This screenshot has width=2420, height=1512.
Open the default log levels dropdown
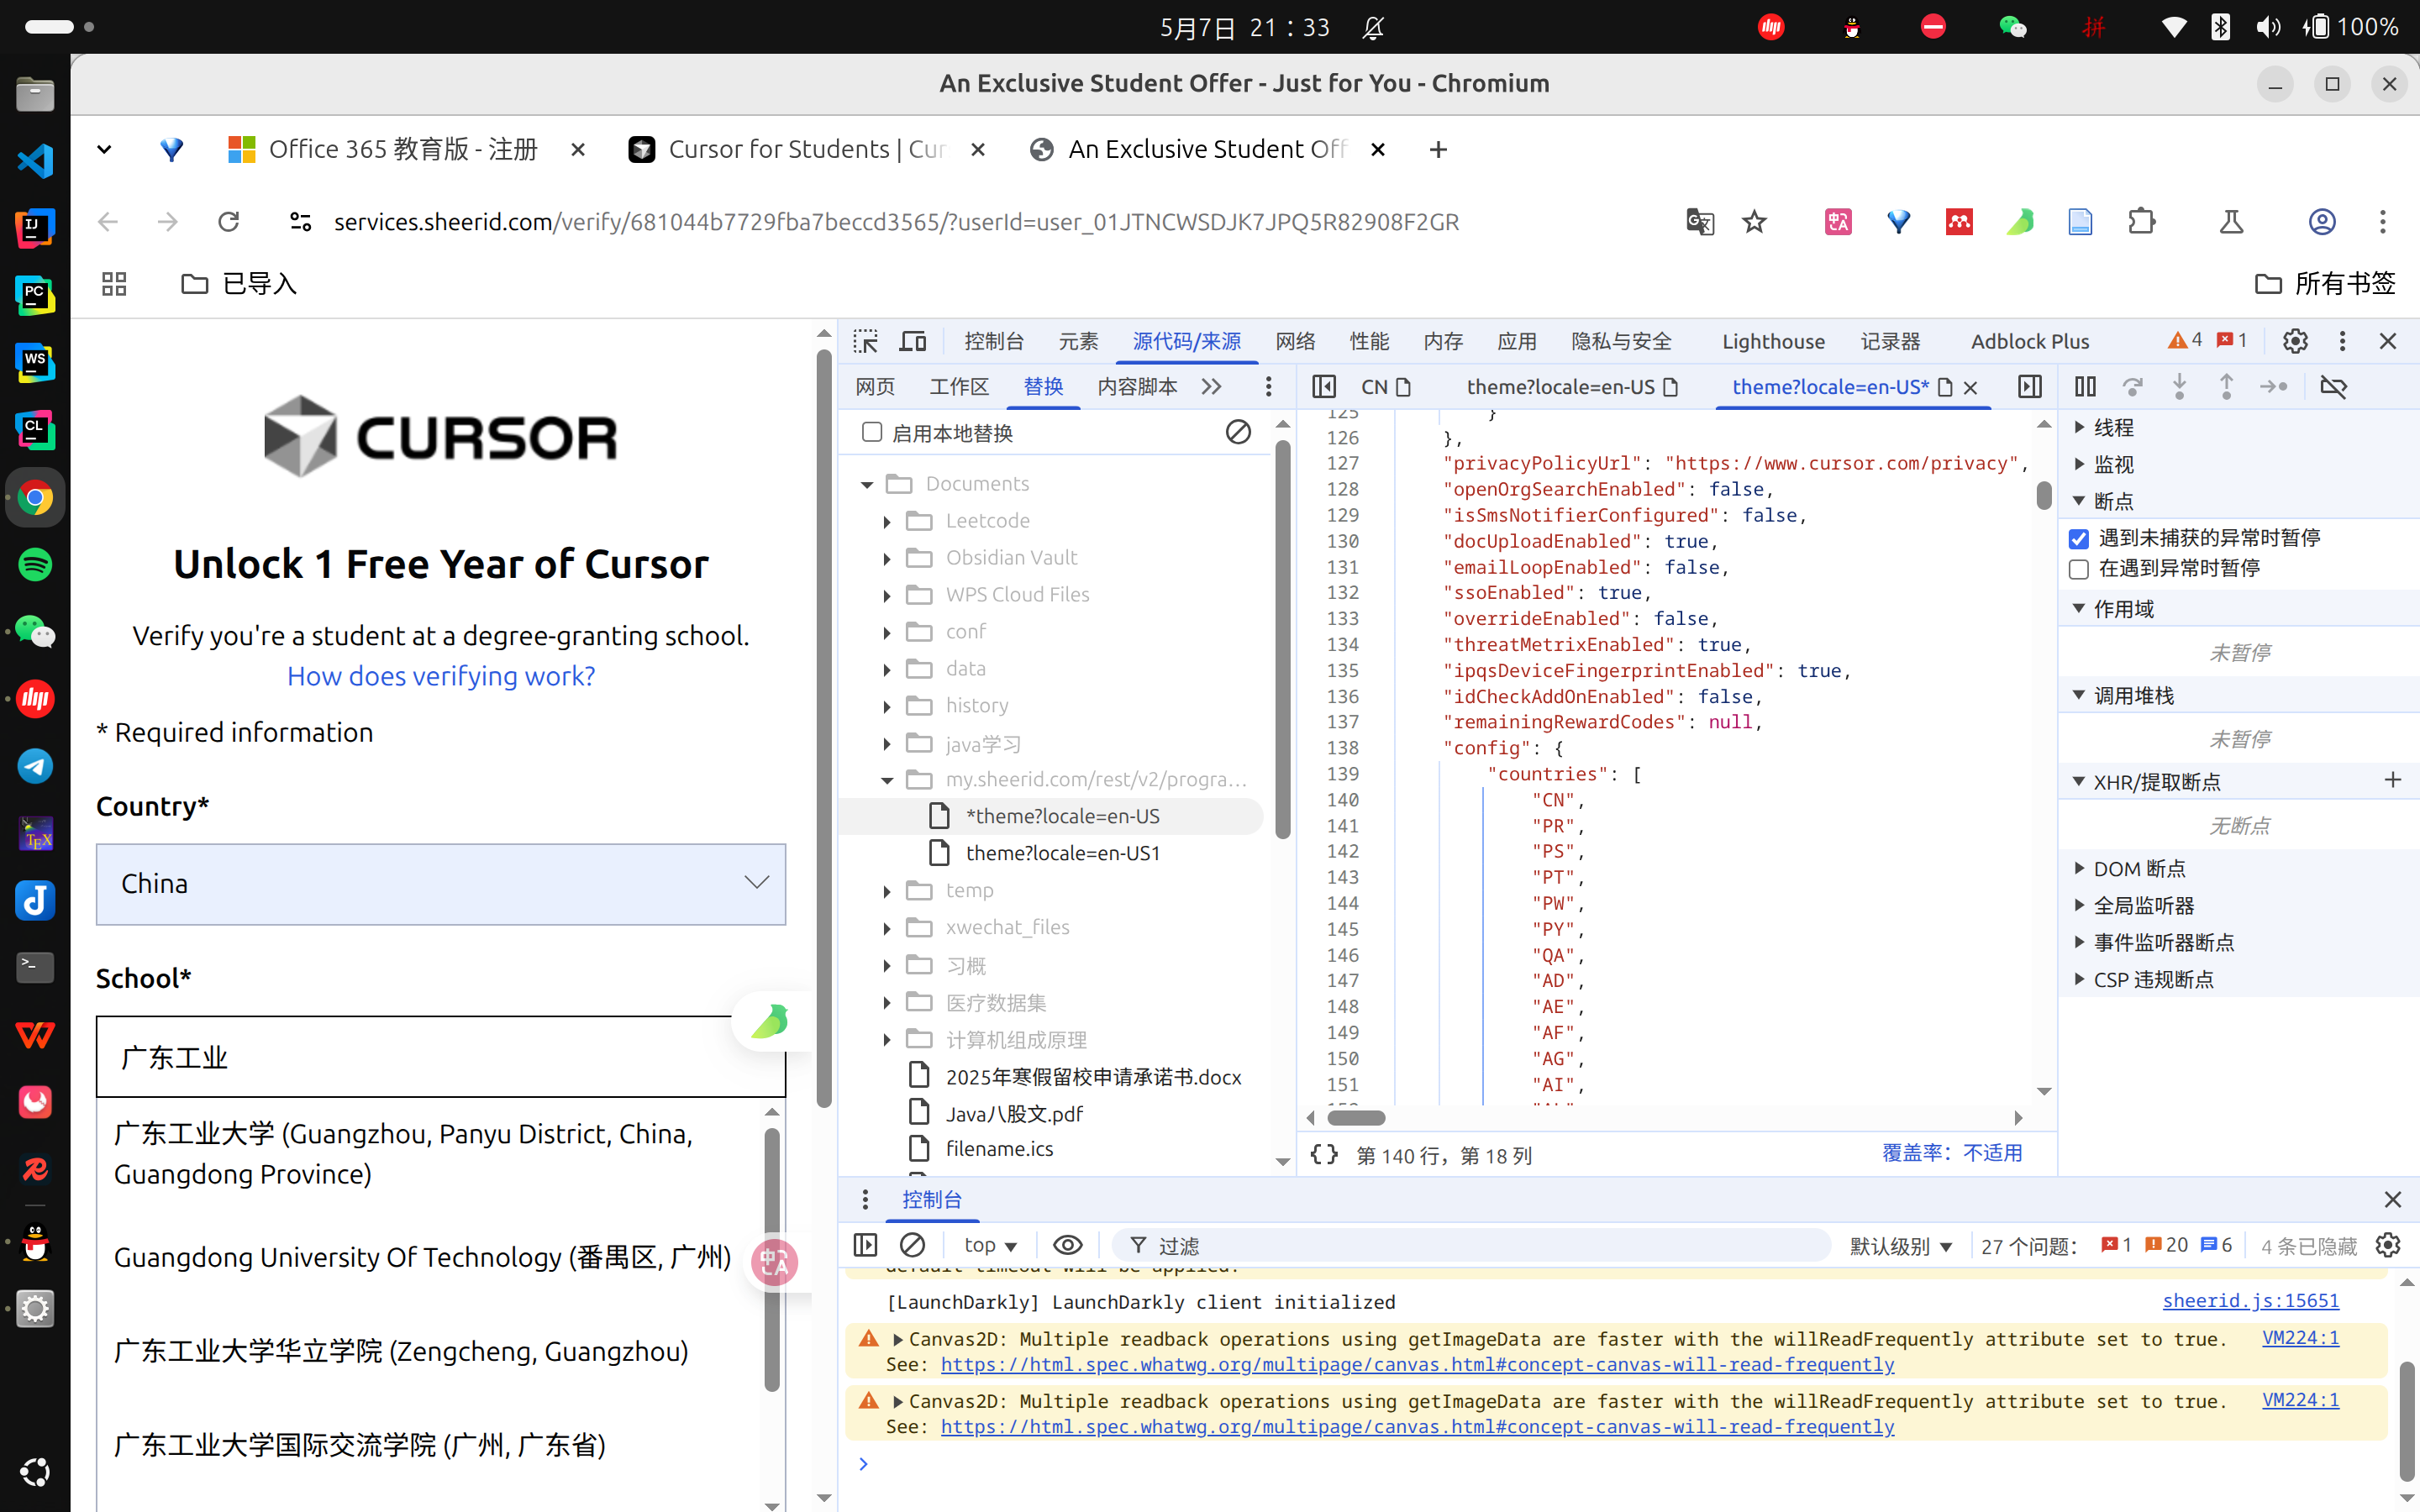click(1901, 1245)
